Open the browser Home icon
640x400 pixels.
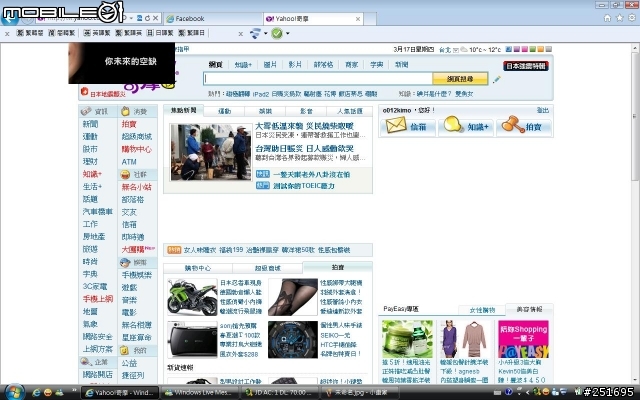tap(607, 18)
